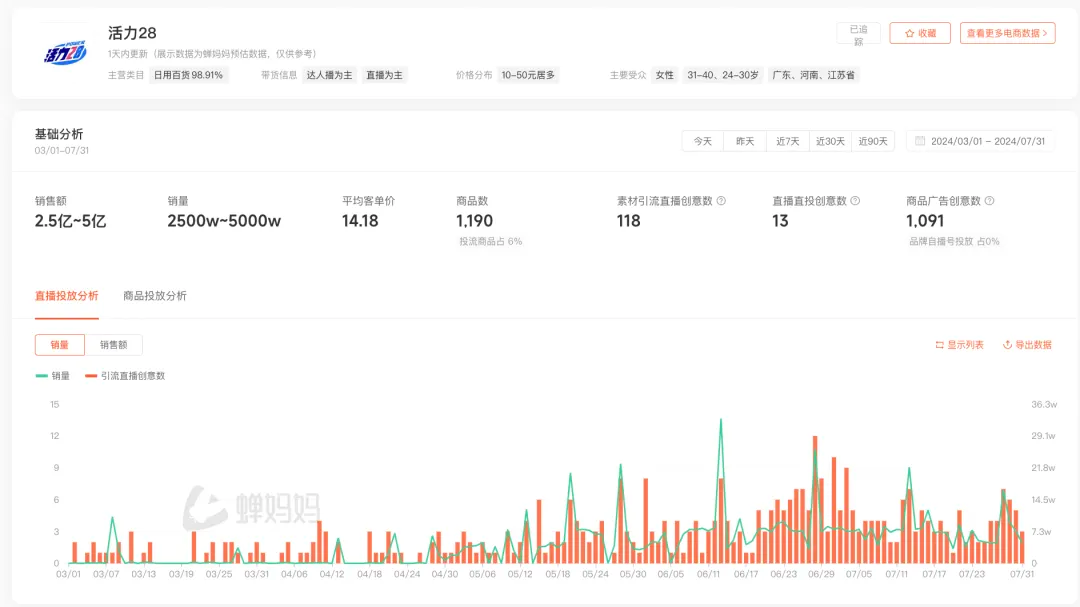This screenshot has height=607, width=1080.
Task: Click help icon beside 直播直投创意数
Action: [855, 201]
